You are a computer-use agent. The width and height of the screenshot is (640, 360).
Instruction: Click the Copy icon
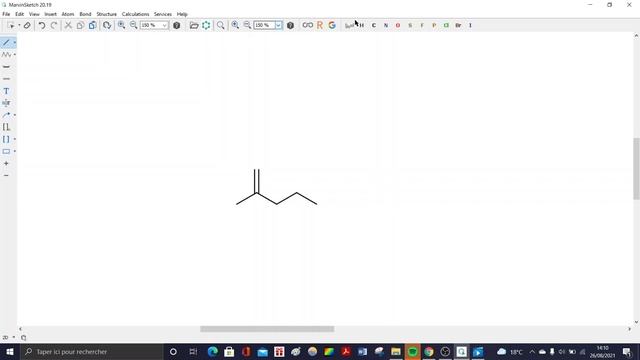tap(80, 25)
